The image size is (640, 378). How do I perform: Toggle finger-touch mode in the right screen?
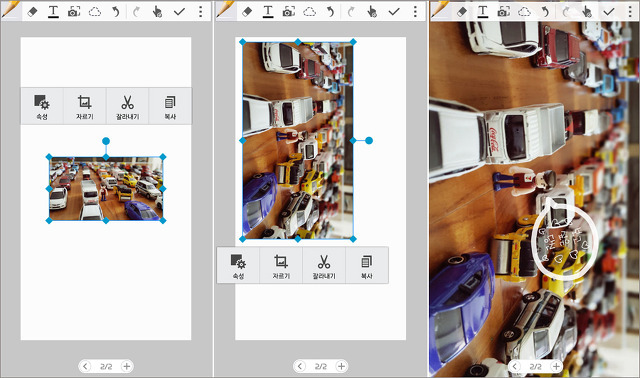587,12
